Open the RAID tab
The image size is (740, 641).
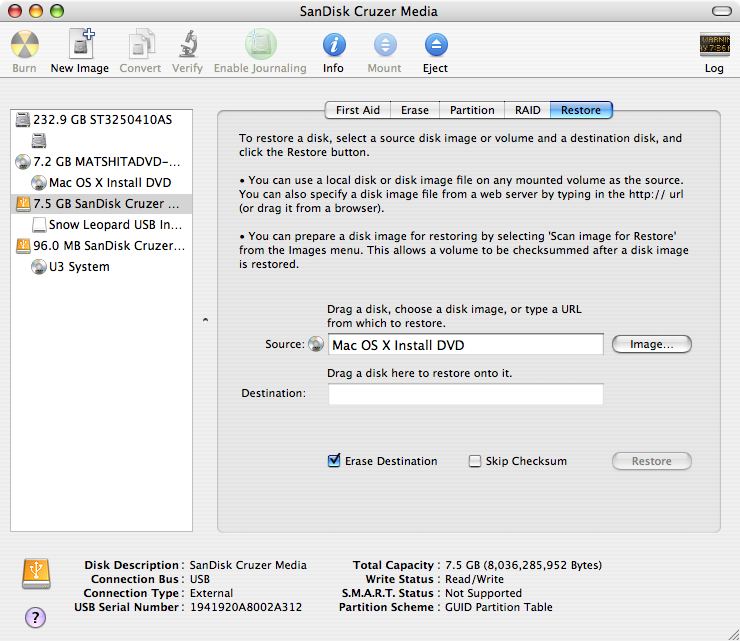click(x=528, y=110)
